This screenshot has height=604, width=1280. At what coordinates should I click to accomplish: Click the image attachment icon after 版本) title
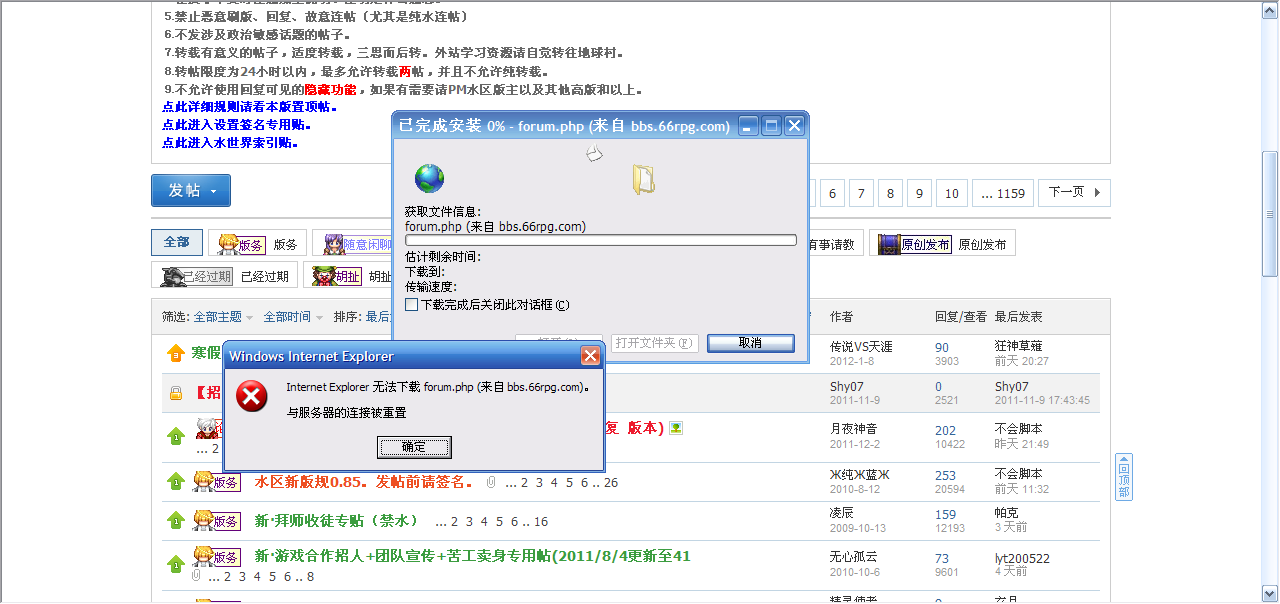click(677, 428)
